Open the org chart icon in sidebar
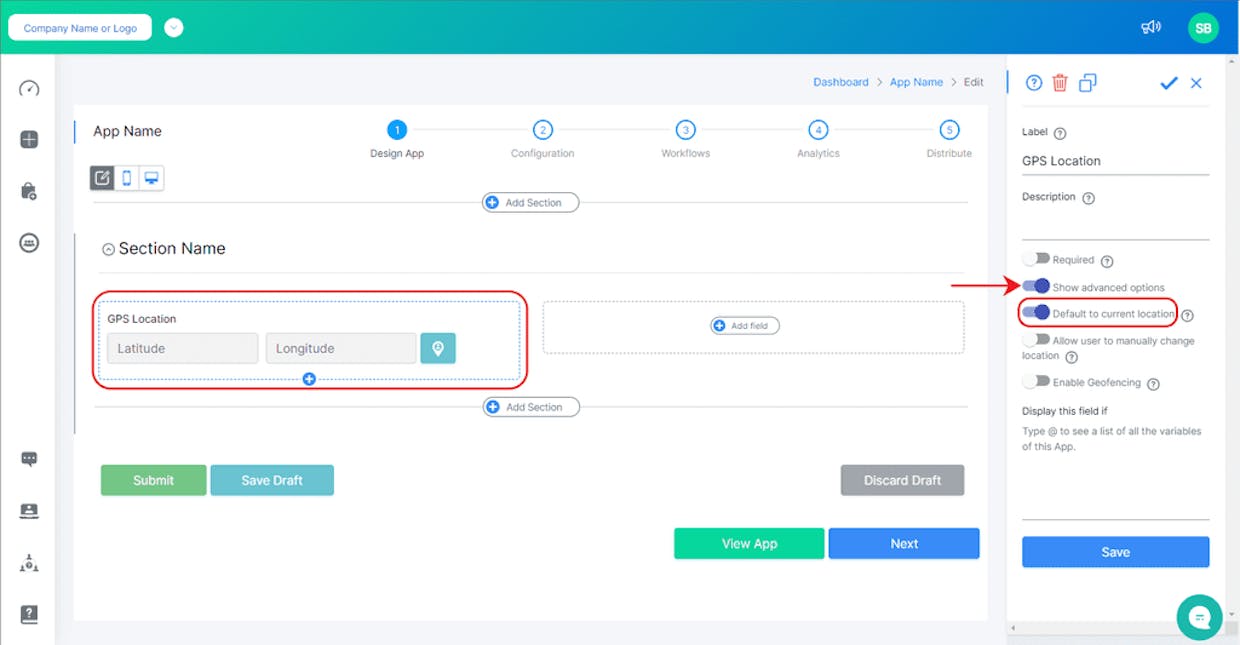 [29, 563]
